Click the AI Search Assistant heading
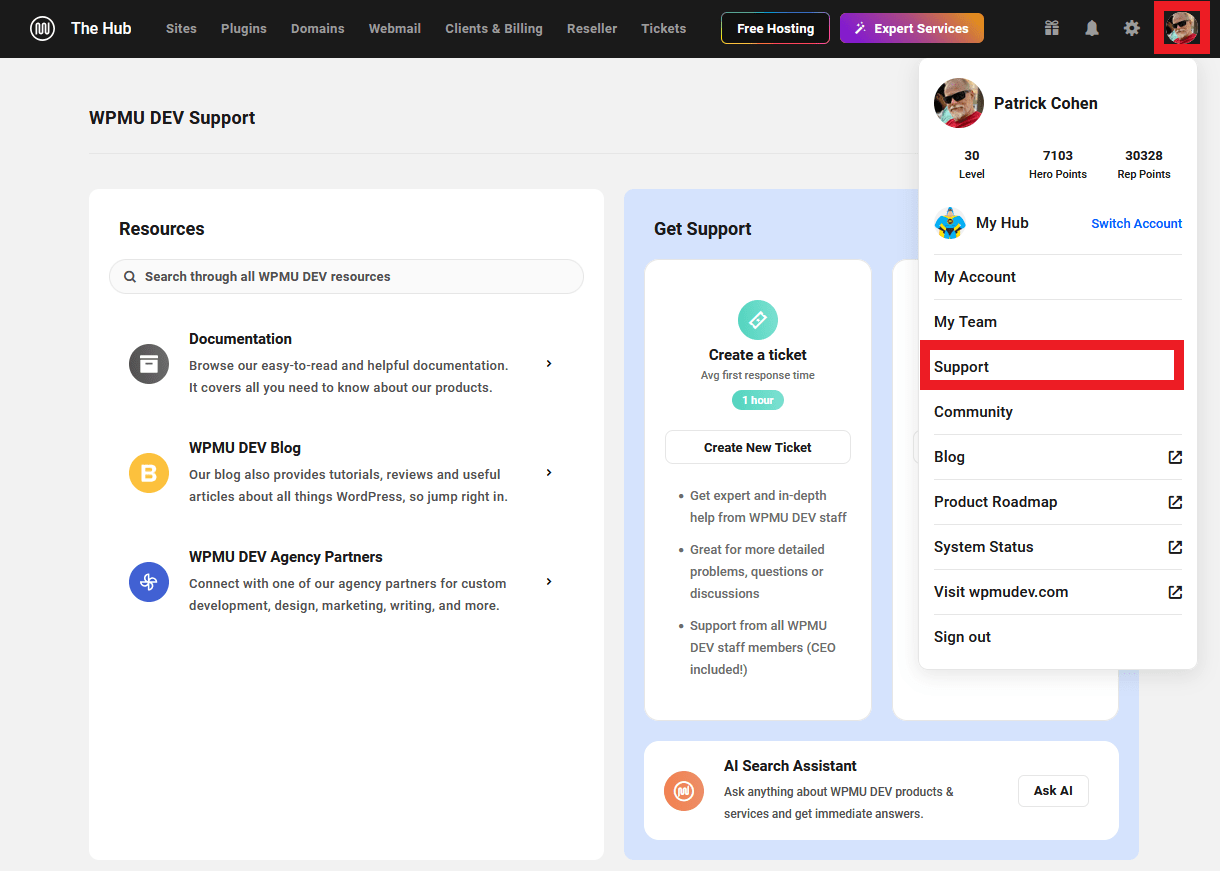Viewport: 1220px width, 871px height. pos(790,766)
